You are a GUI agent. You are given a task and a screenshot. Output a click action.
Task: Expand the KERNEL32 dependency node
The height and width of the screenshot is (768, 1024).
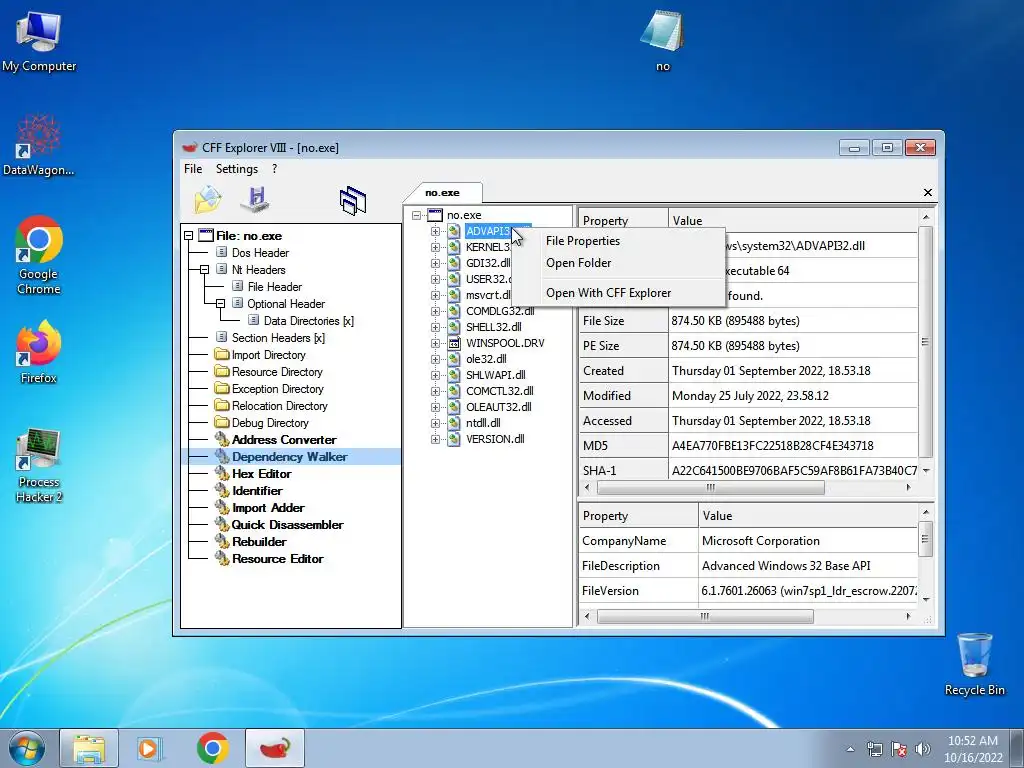[x=435, y=248]
